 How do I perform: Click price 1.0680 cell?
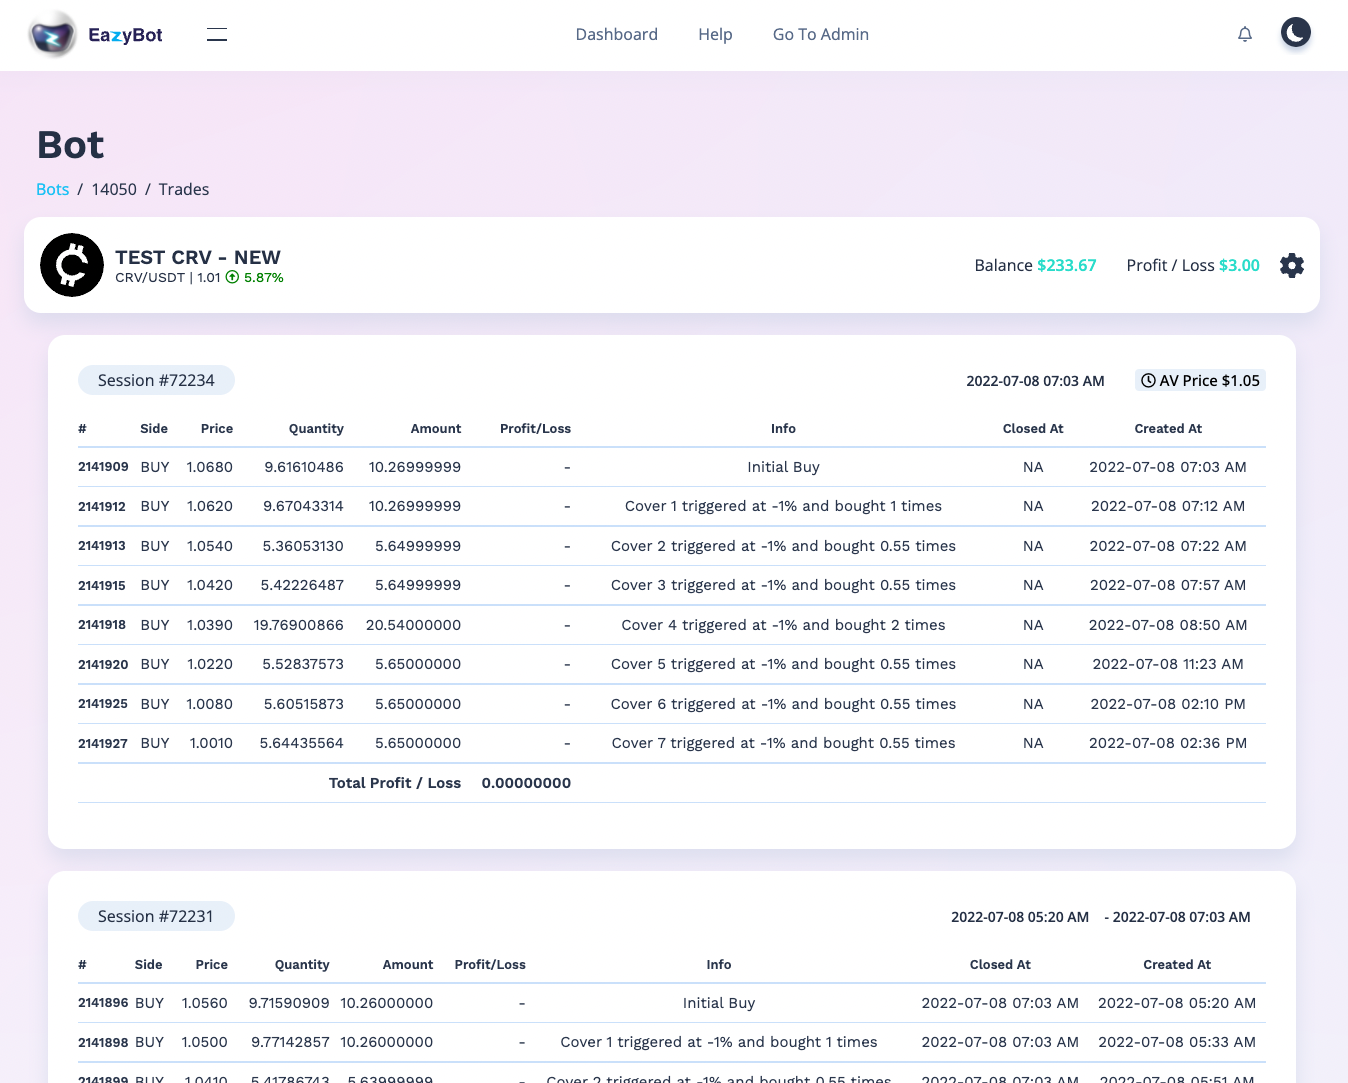pyautogui.click(x=210, y=467)
